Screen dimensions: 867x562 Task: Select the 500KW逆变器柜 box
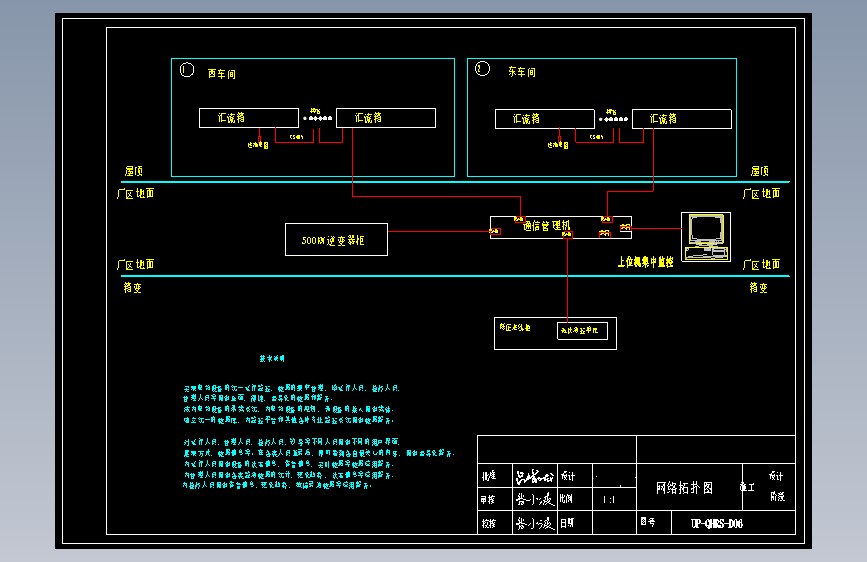point(336,240)
